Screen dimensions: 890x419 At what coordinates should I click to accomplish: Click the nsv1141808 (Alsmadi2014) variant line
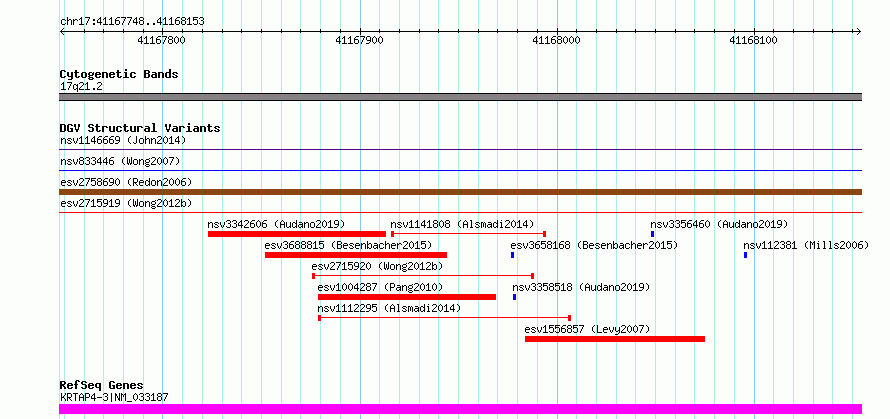pos(468,234)
